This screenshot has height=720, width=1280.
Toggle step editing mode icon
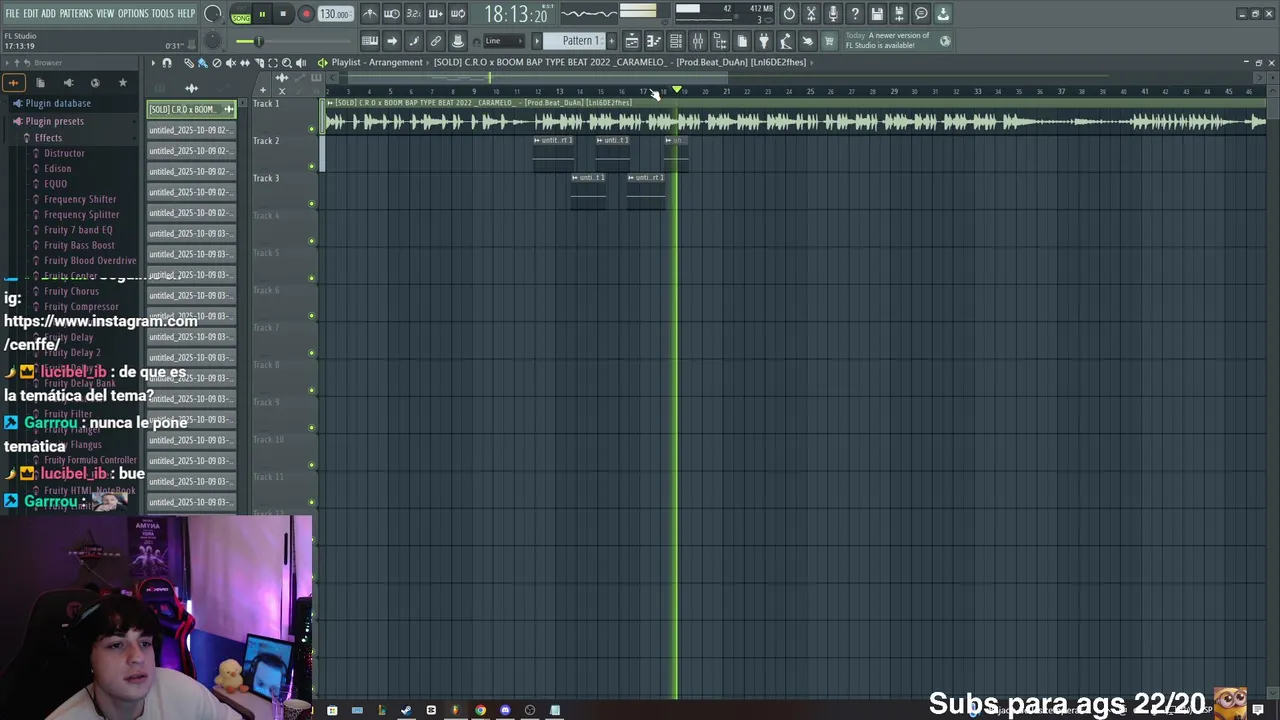coord(414,41)
